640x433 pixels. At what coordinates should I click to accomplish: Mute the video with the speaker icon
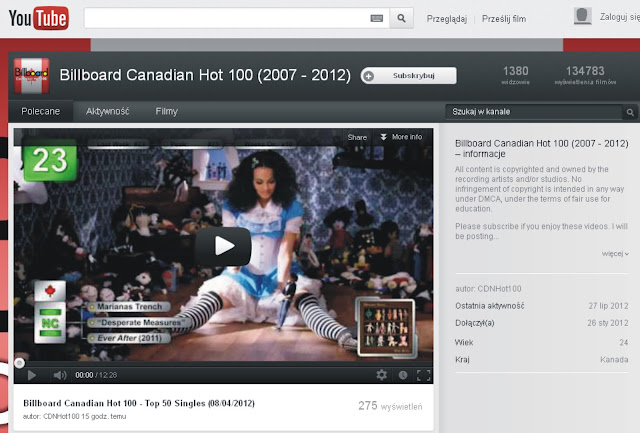[60, 375]
